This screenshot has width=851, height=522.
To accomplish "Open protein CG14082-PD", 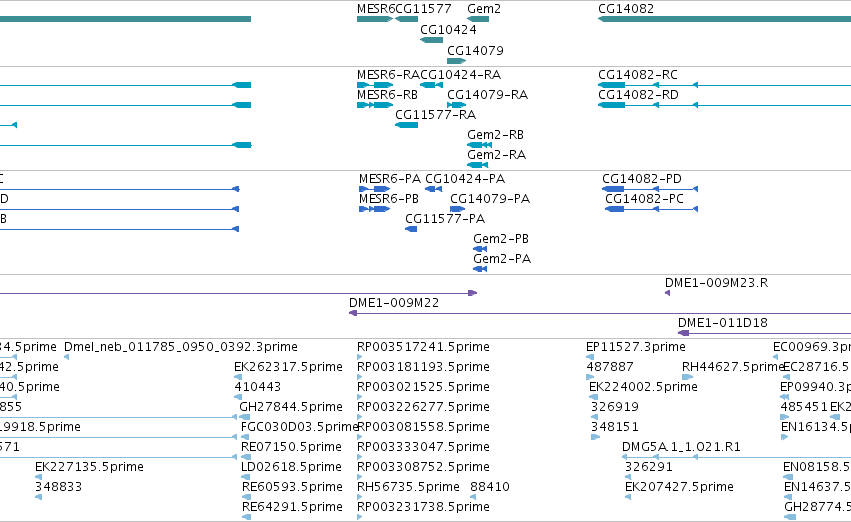I will click(x=642, y=179).
